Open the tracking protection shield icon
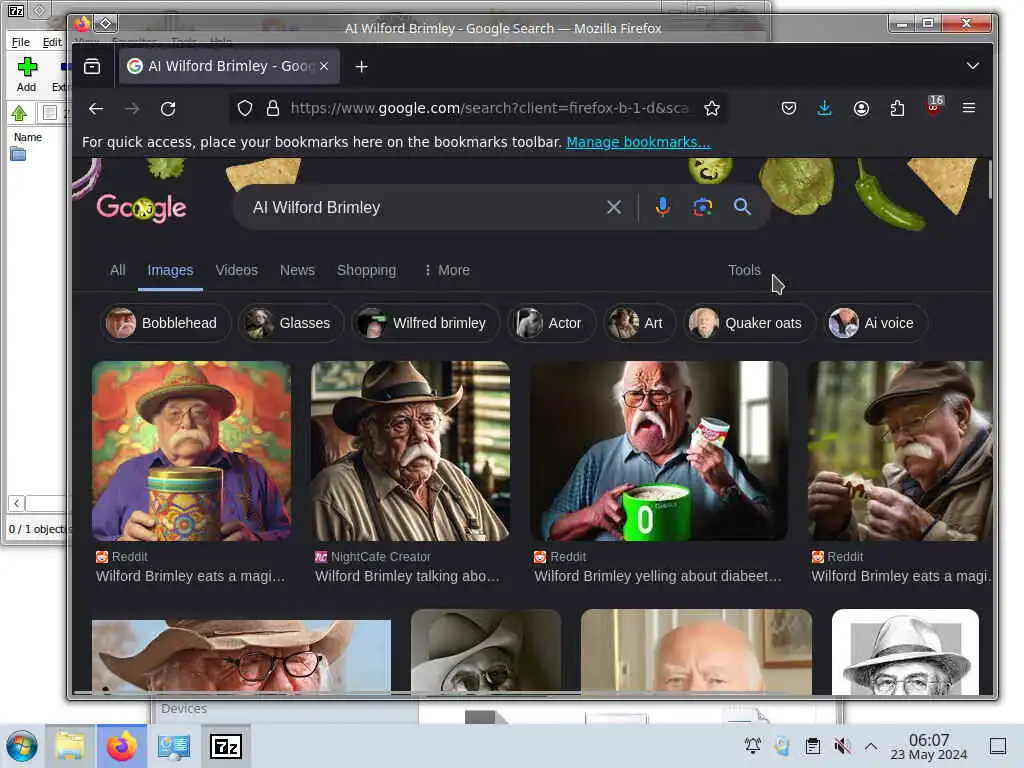Screen dimensions: 1024x768 click(245, 108)
